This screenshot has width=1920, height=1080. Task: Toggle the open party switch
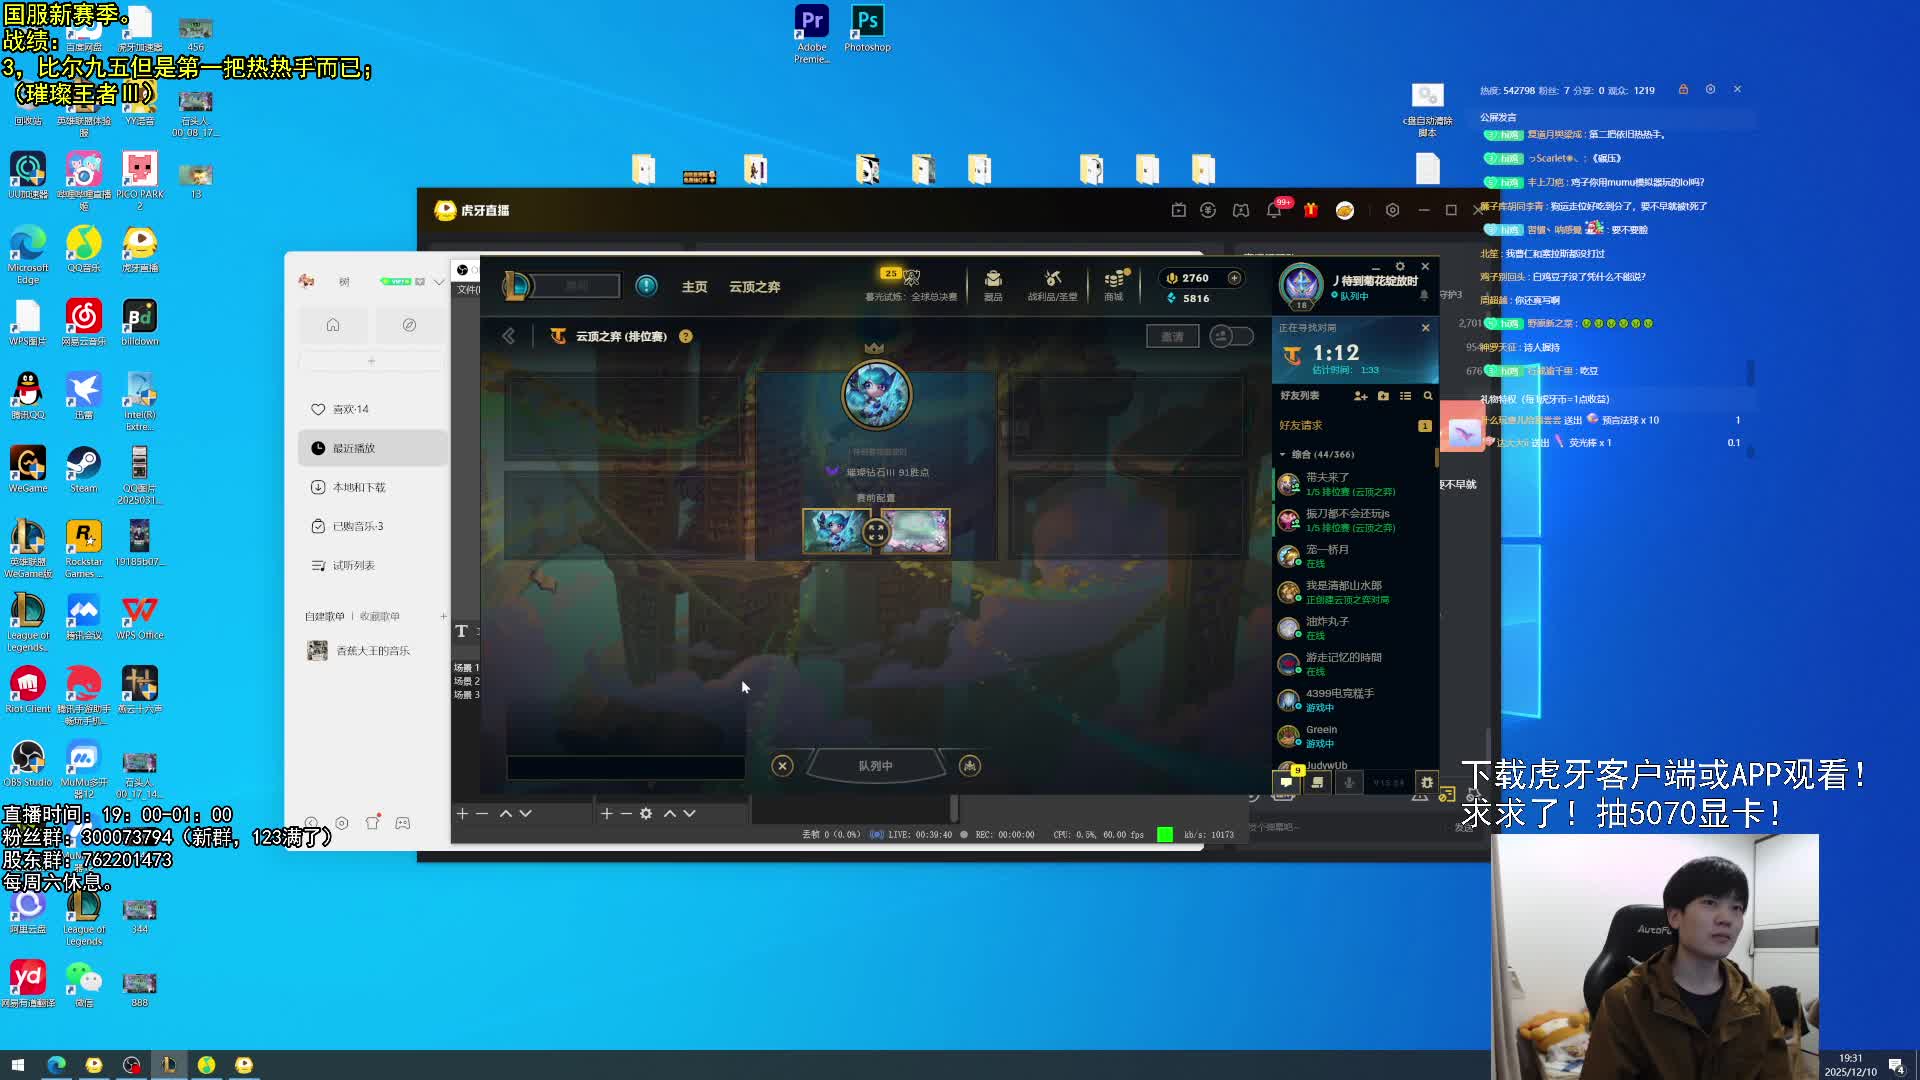click(x=1231, y=336)
